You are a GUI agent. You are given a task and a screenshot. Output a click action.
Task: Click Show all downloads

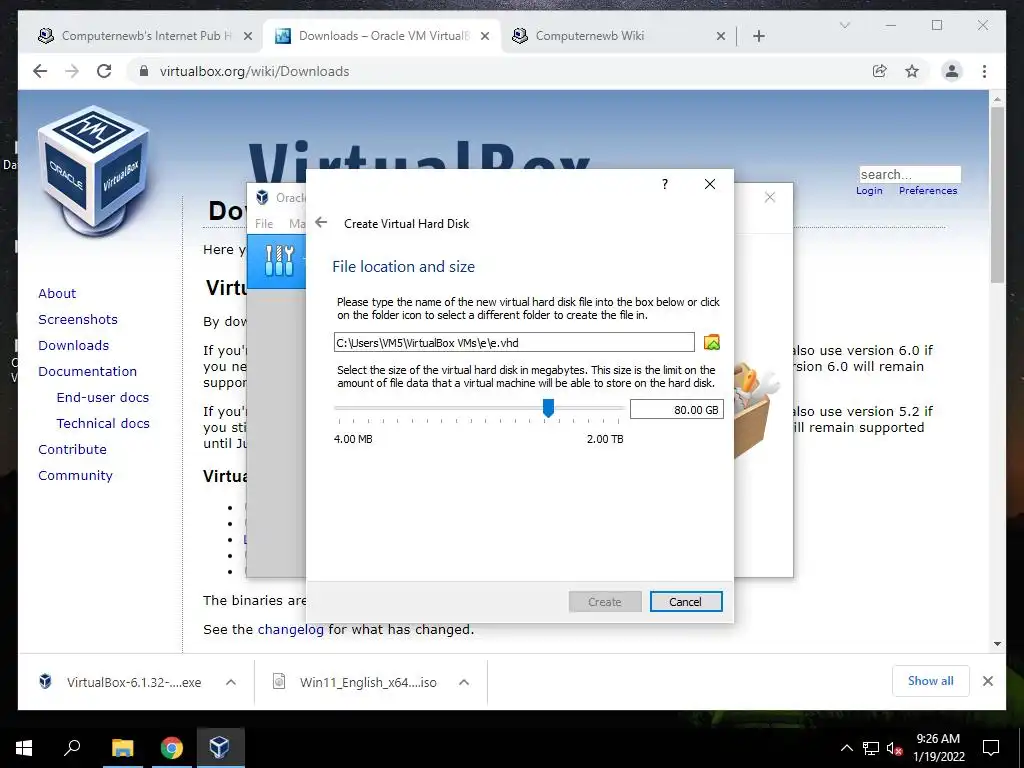(x=931, y=680)
